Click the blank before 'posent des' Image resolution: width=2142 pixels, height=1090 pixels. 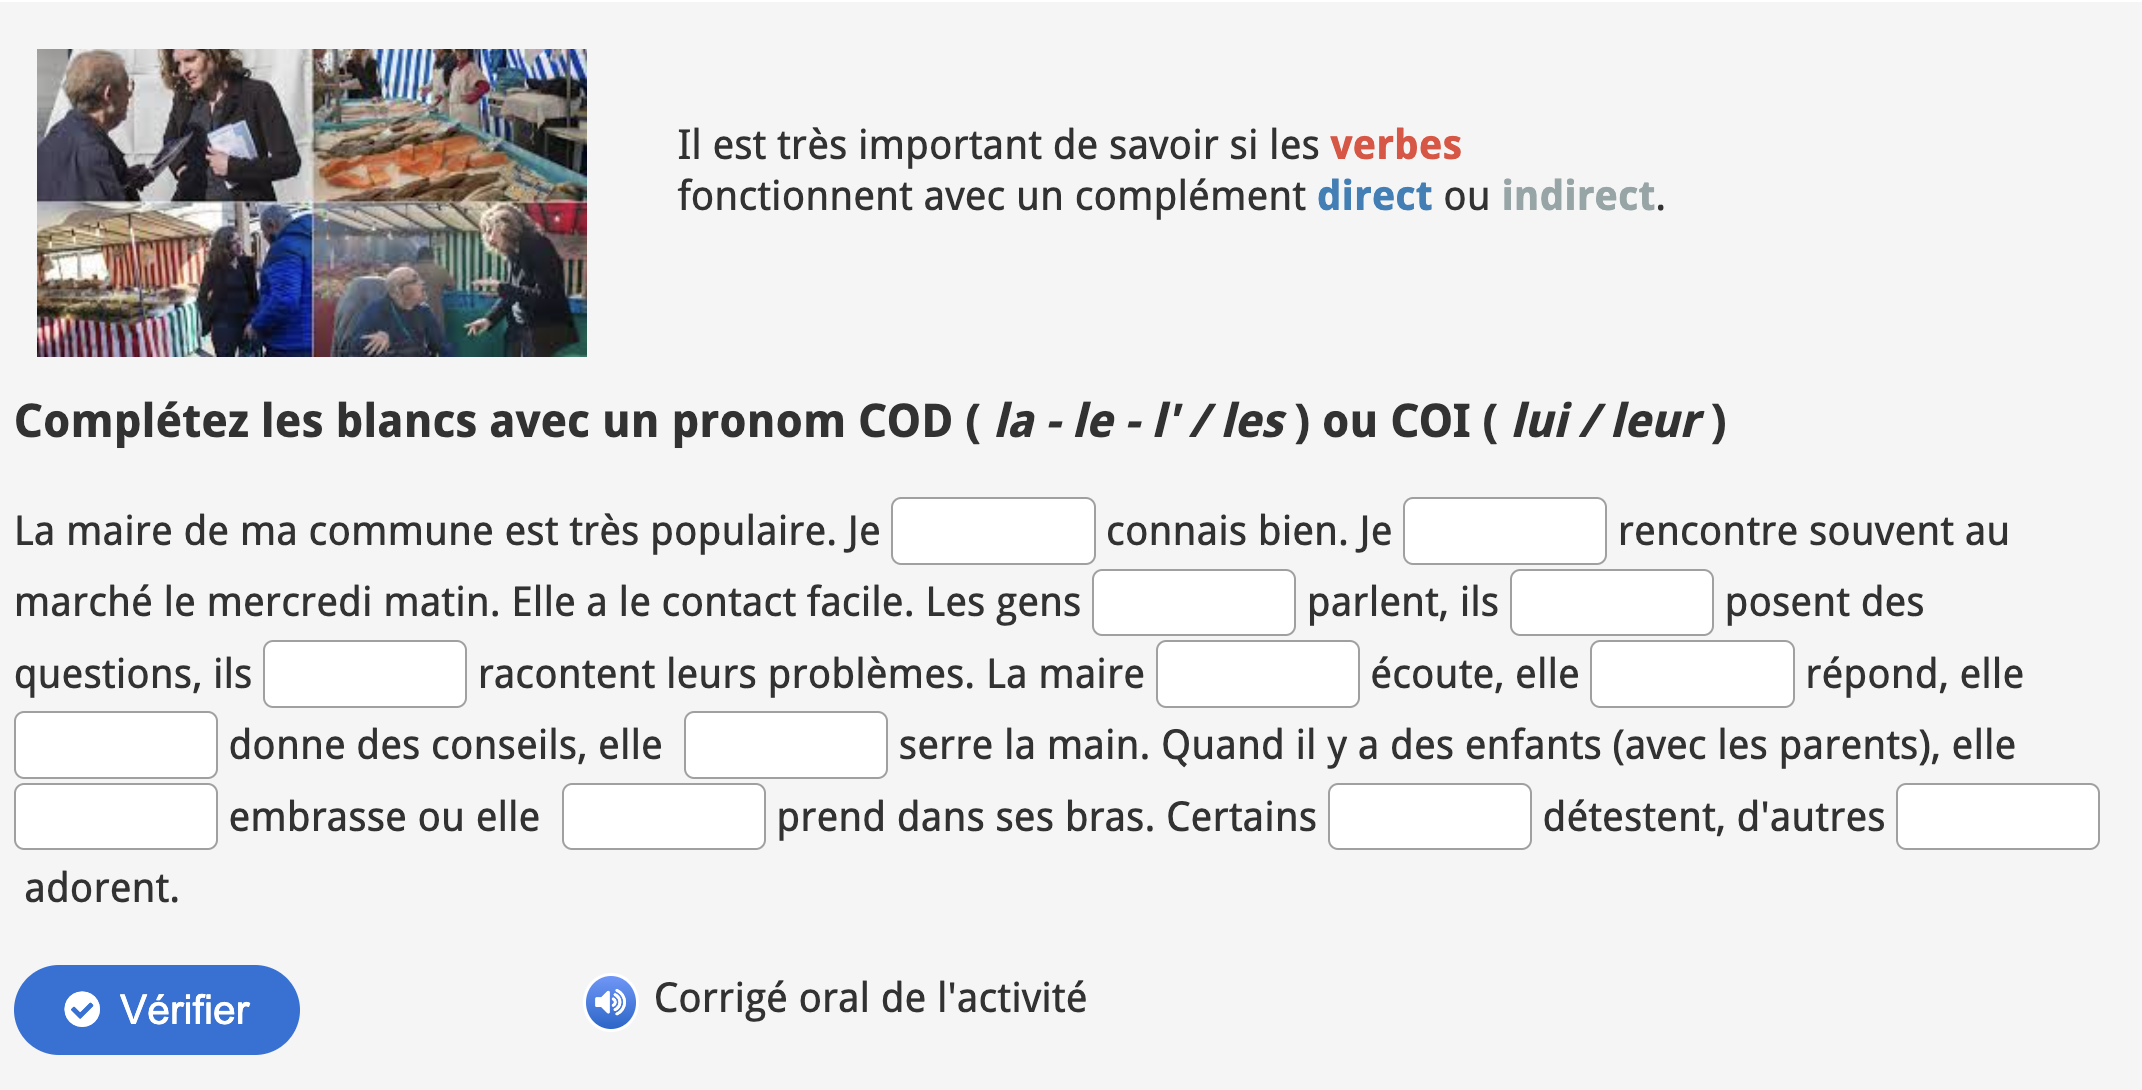click(1611, 603)
